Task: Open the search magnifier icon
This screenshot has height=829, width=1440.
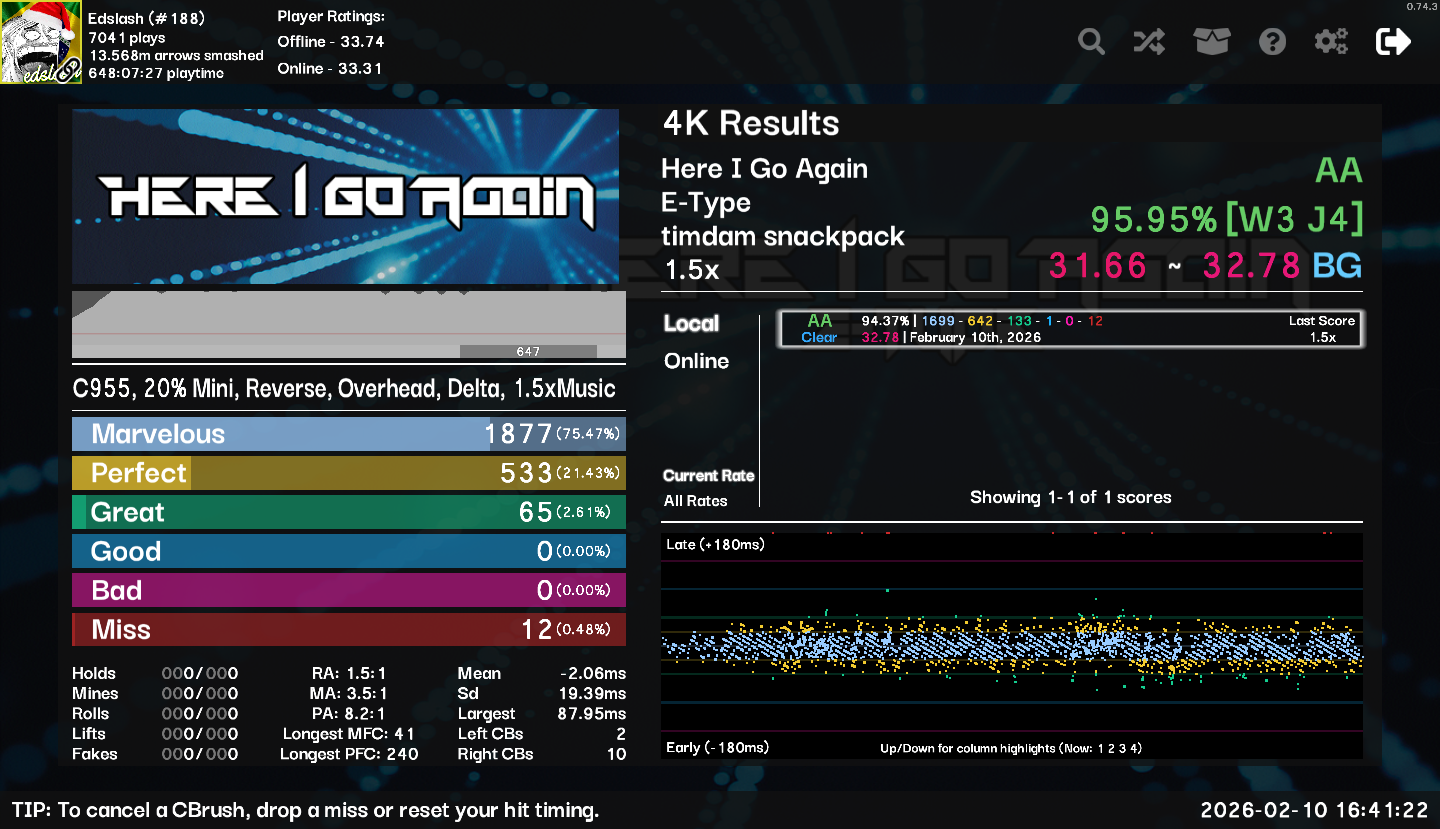Action: [1091, 42]
